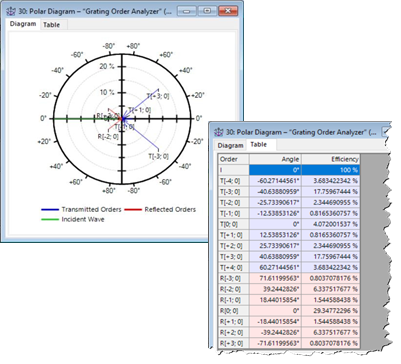Click the Order column header
This screenshot has width=401, height=364.
click(x=234, y=159)
